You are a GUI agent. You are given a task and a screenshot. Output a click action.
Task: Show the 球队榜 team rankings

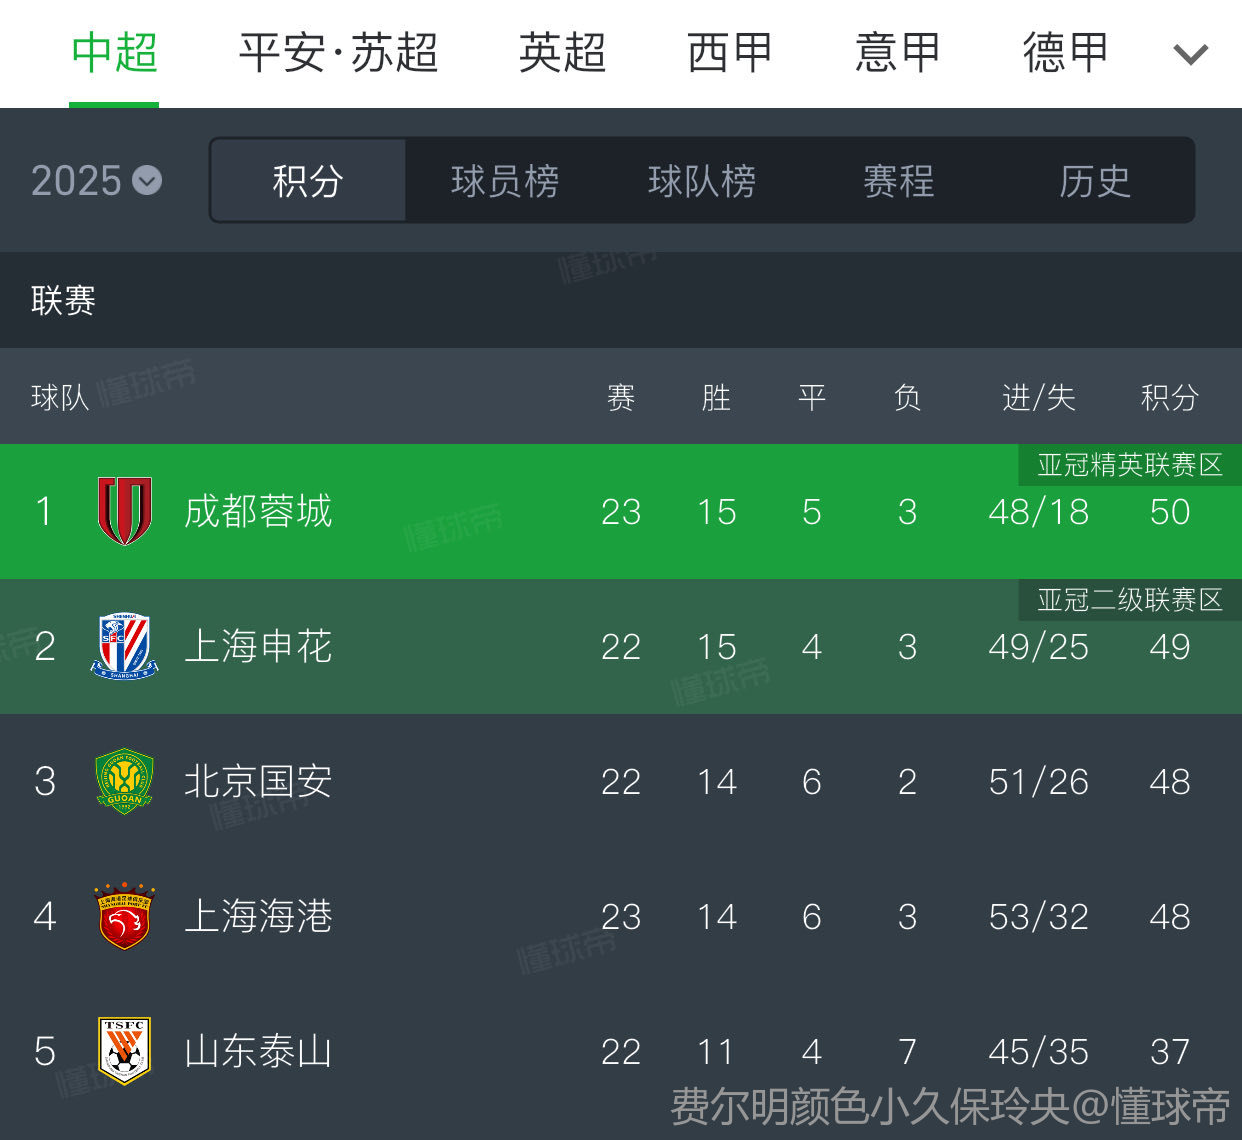point(702,181)
